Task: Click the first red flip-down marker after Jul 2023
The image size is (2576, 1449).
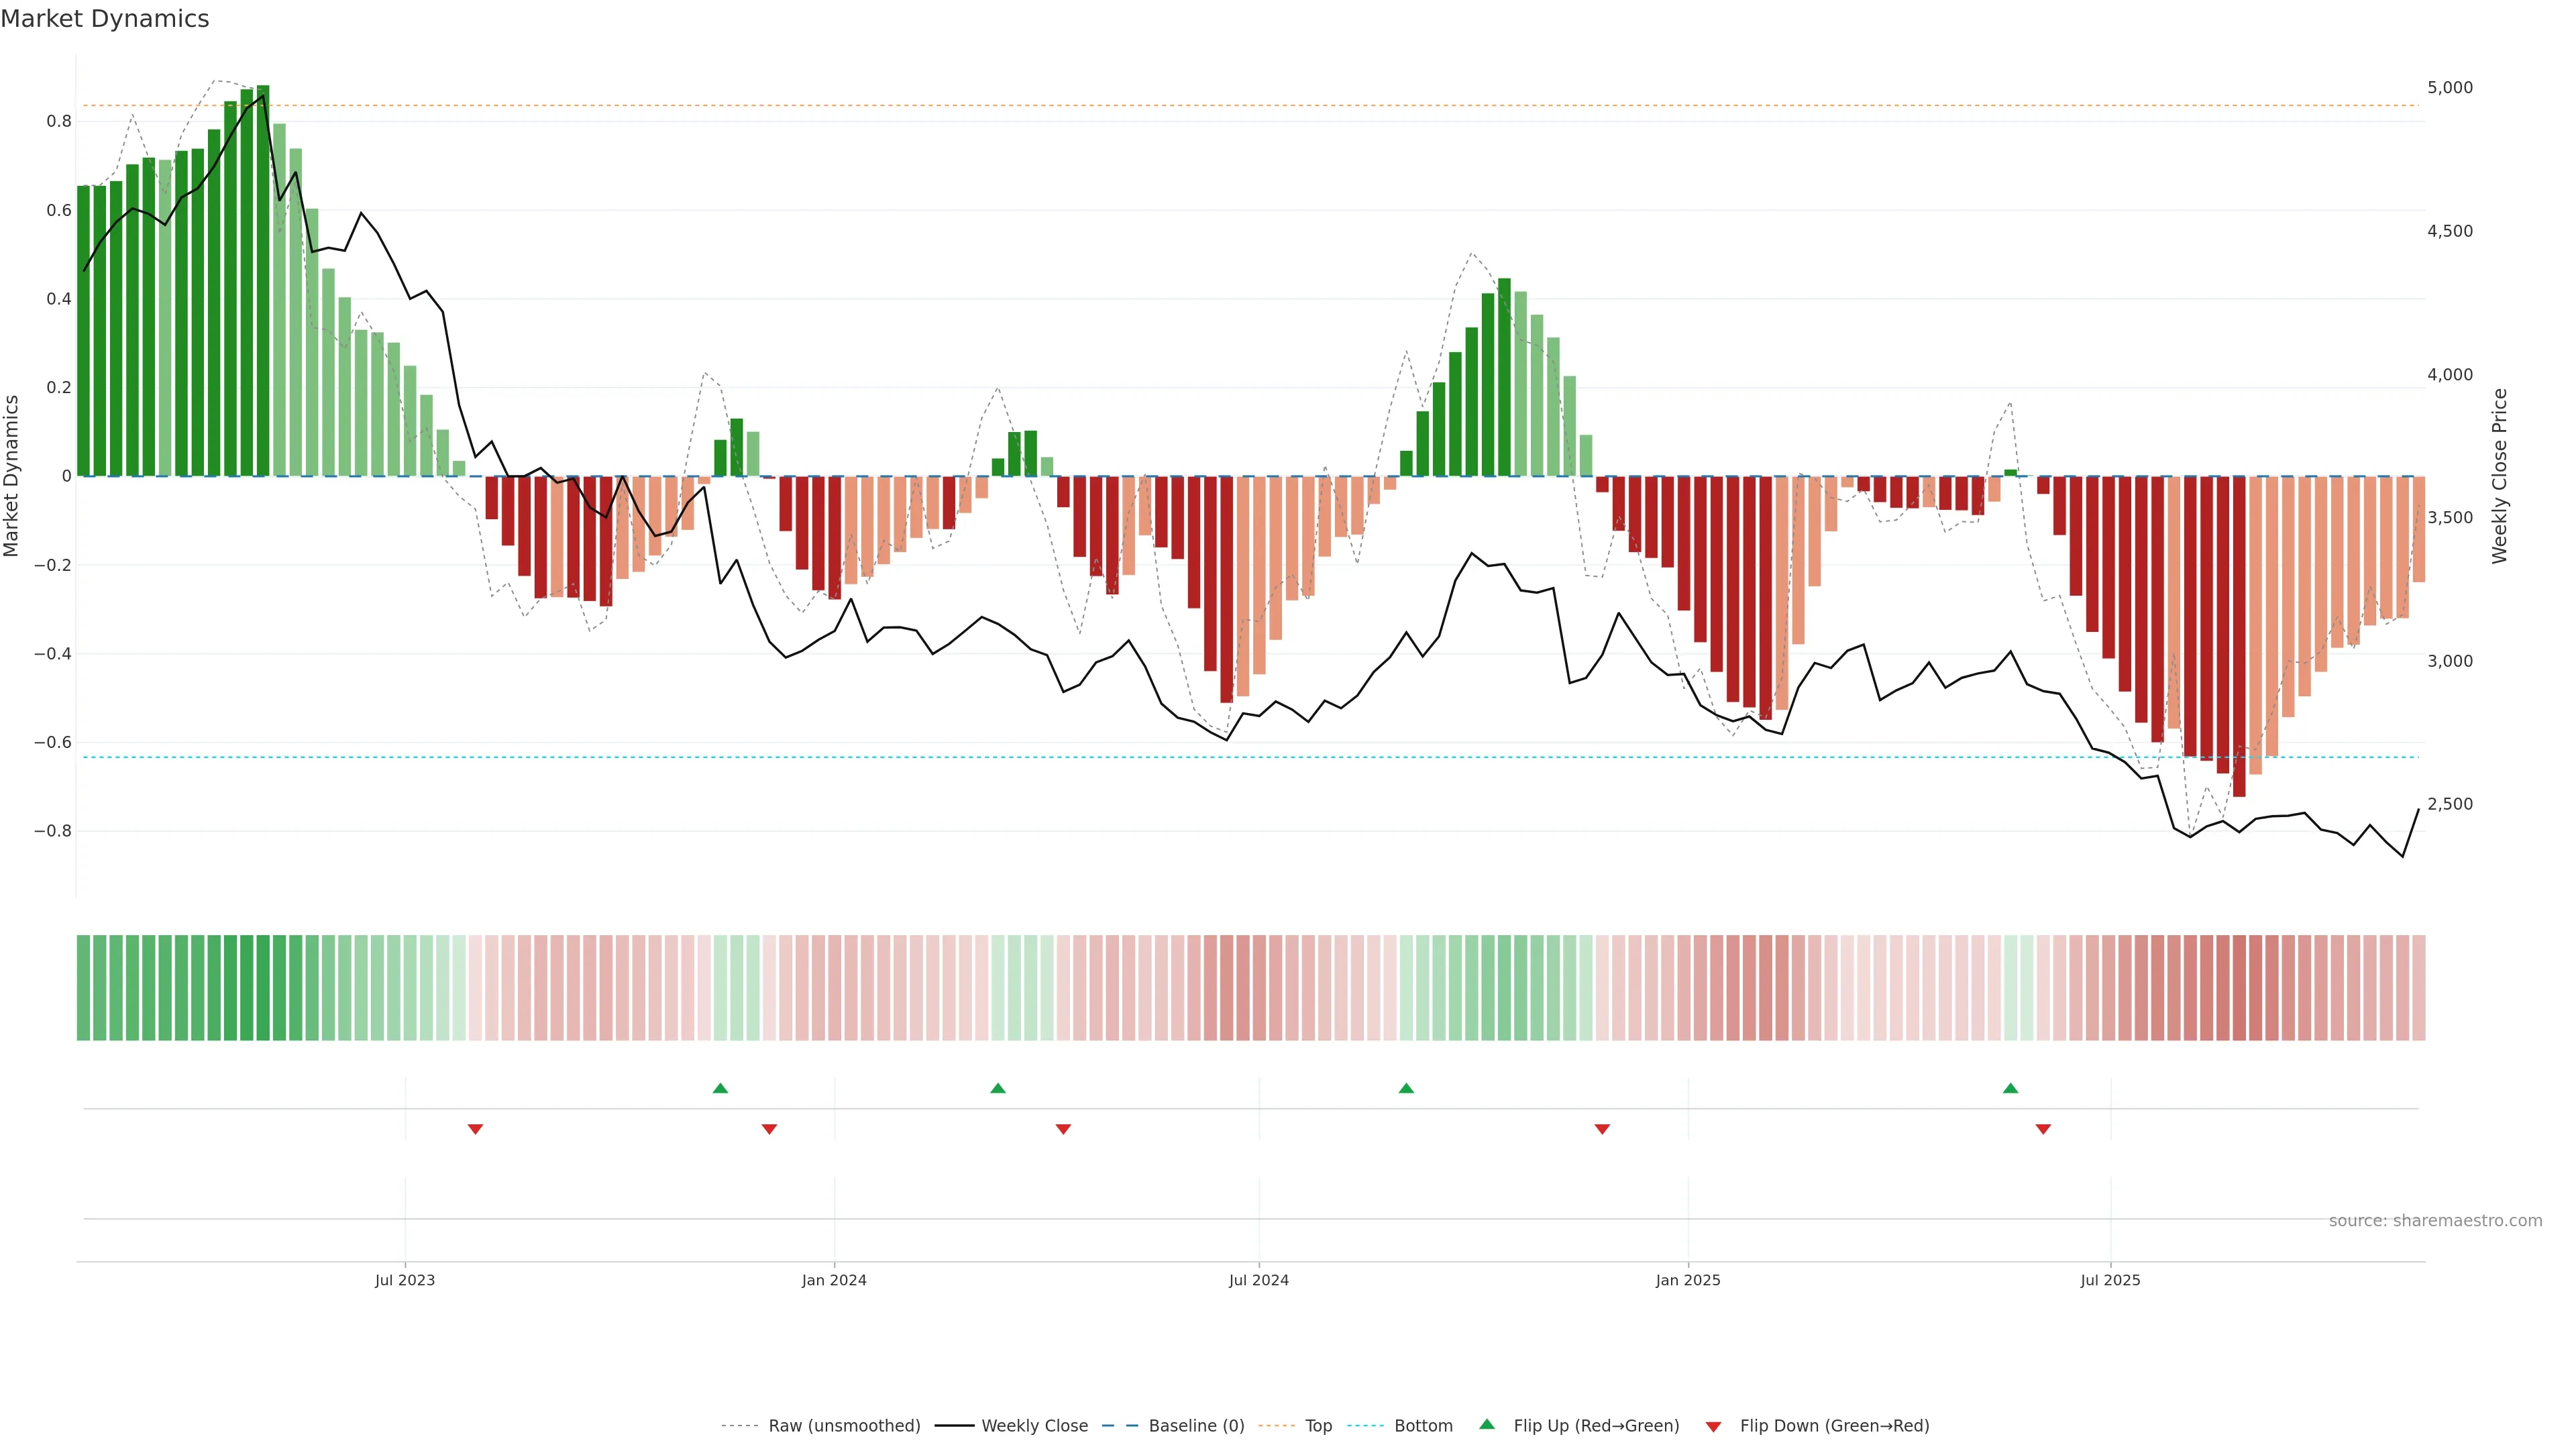Action: (x=475, y=1129)
